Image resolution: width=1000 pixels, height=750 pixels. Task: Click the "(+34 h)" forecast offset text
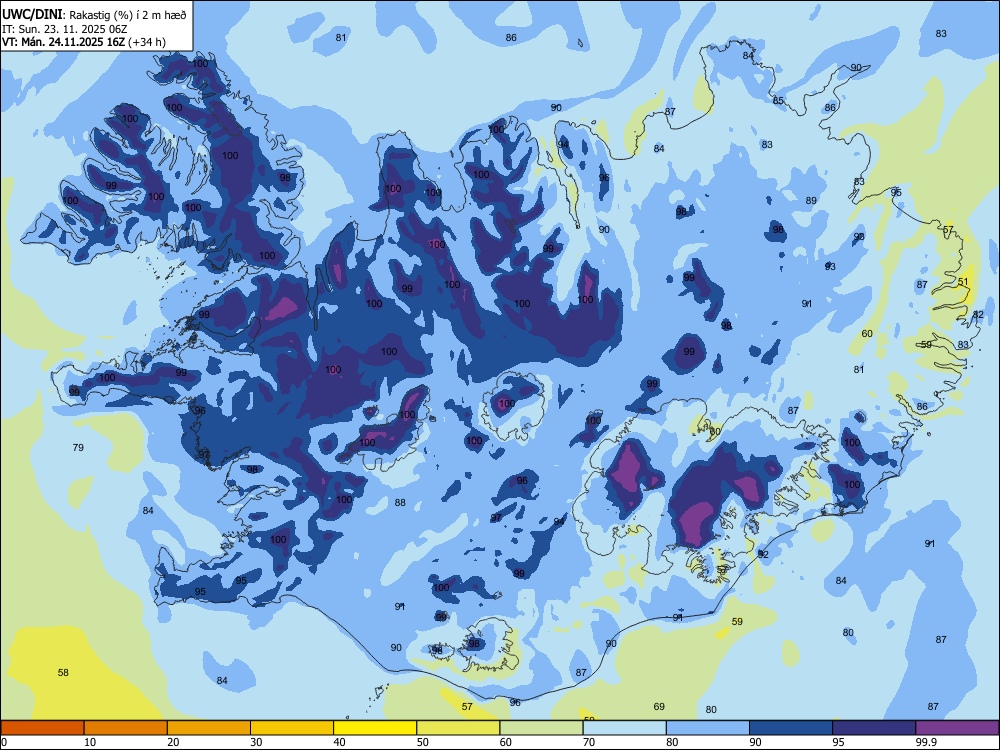click(147, 42)
